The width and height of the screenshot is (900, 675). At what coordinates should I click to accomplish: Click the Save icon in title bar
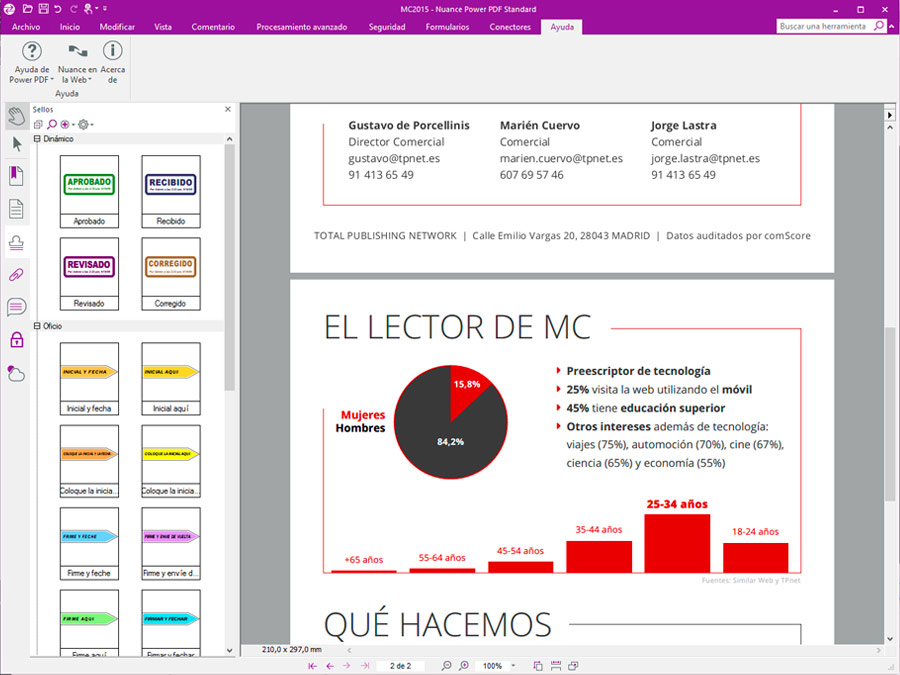[x=43, y=8]
